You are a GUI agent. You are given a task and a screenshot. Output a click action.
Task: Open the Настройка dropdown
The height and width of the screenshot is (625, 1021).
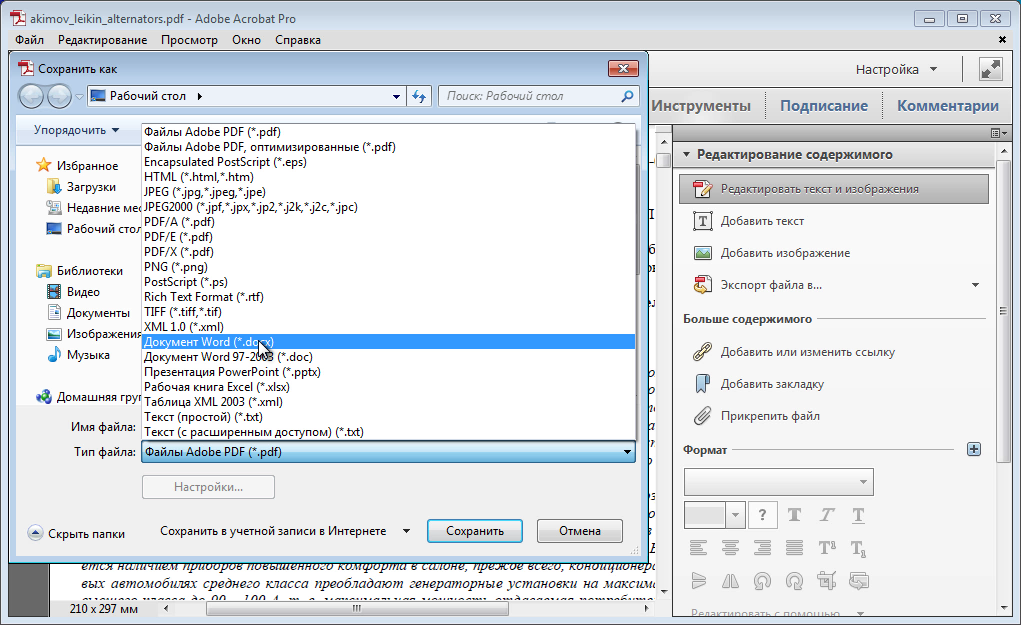[x=896, y=69]
